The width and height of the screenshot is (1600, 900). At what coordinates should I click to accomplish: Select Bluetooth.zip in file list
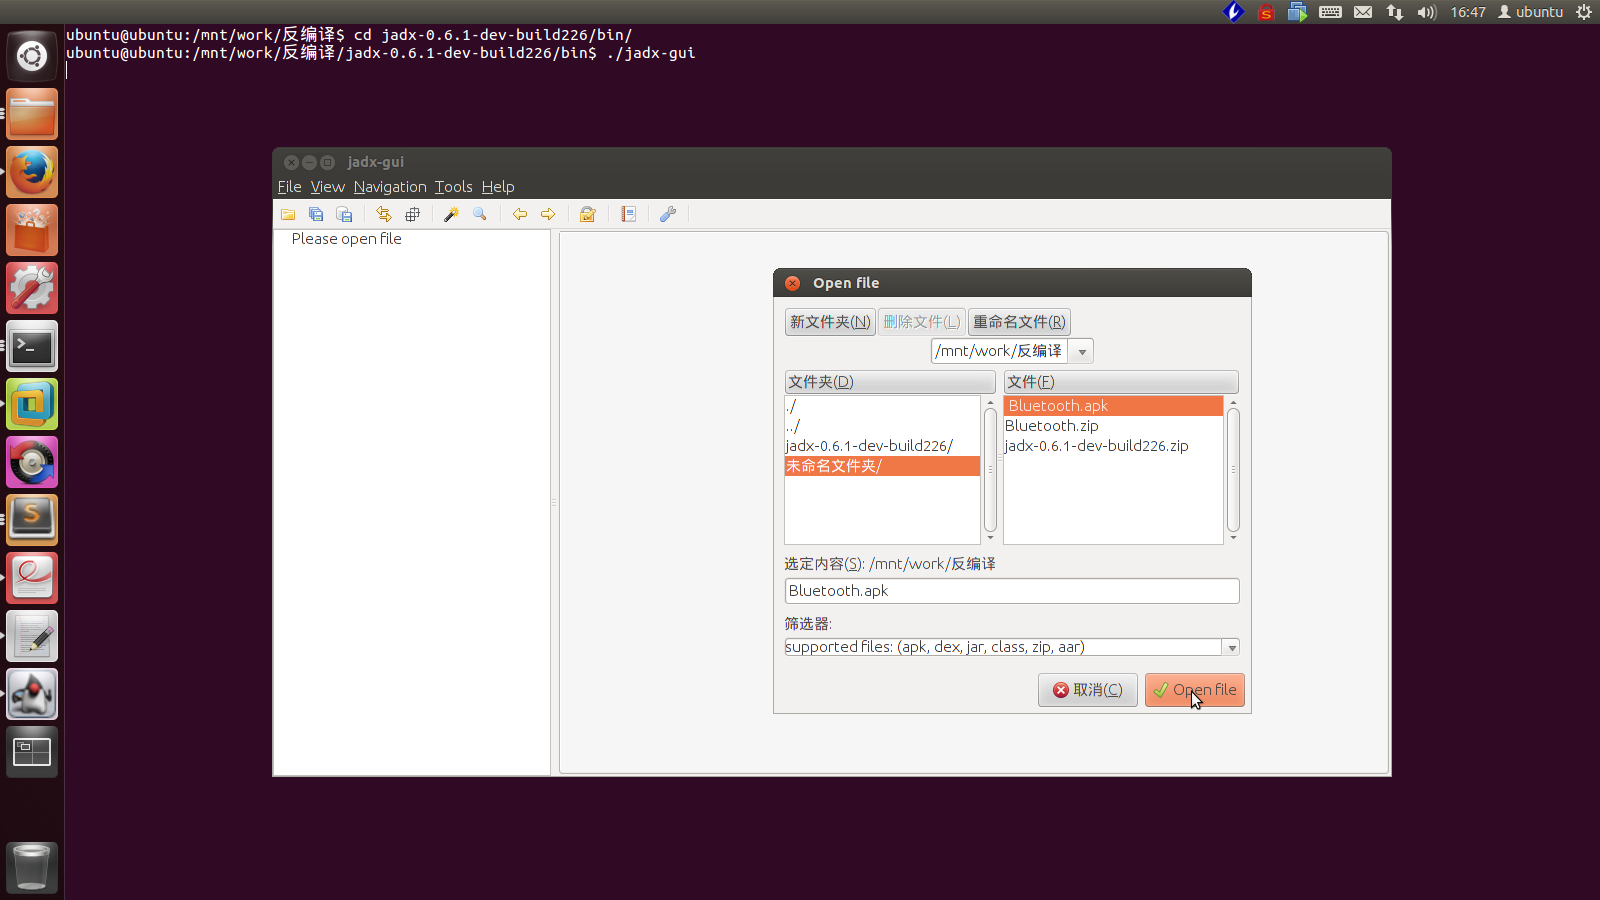click(1113, 426)
